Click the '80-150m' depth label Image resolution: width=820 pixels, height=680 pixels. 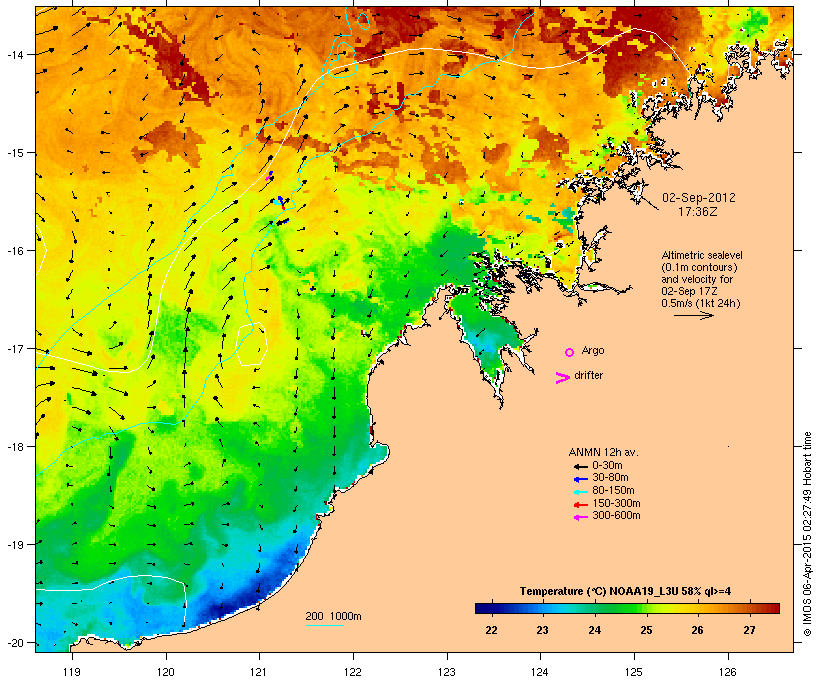click(613, 491)
